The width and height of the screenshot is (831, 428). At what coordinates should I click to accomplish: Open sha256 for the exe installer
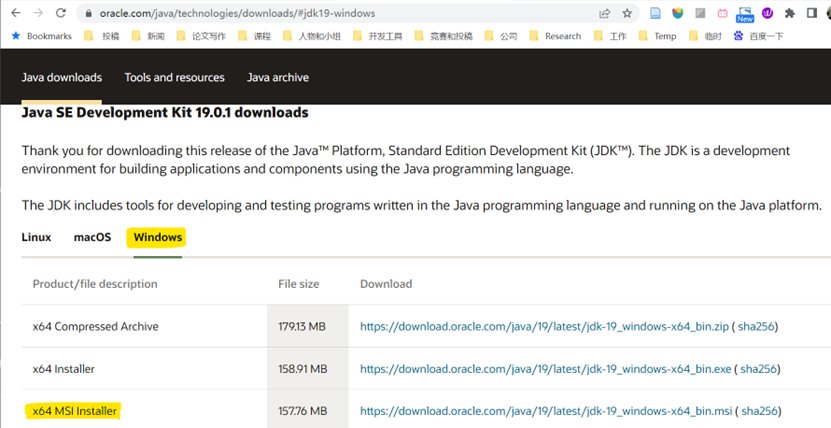758,369
